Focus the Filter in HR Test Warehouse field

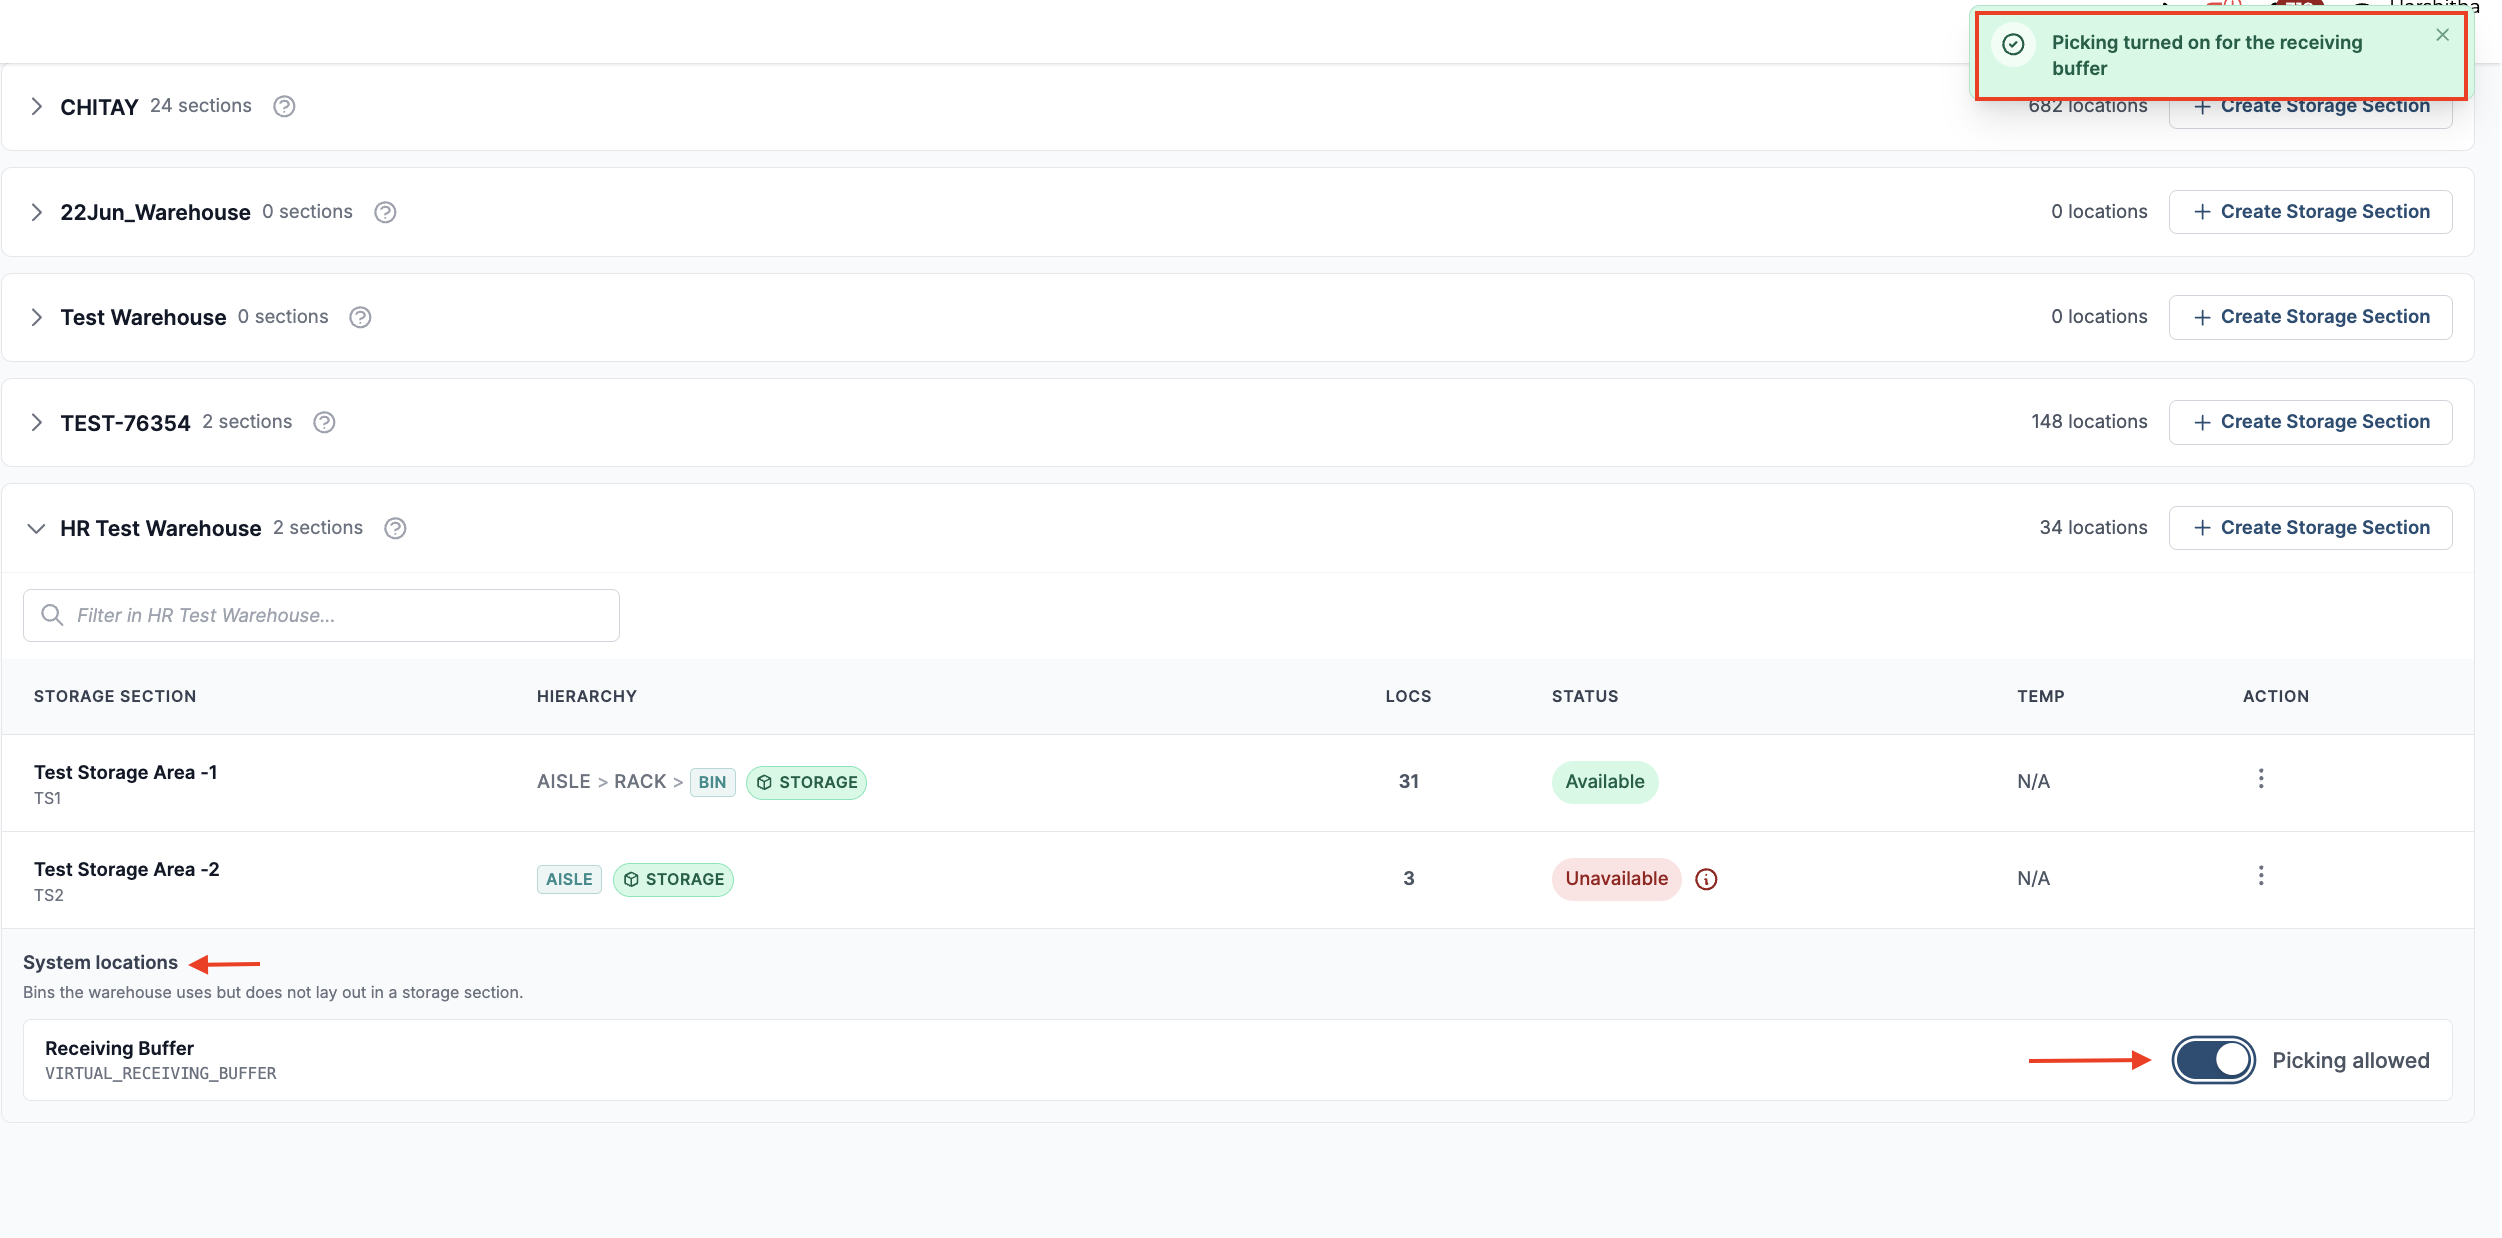coord(321,615)
